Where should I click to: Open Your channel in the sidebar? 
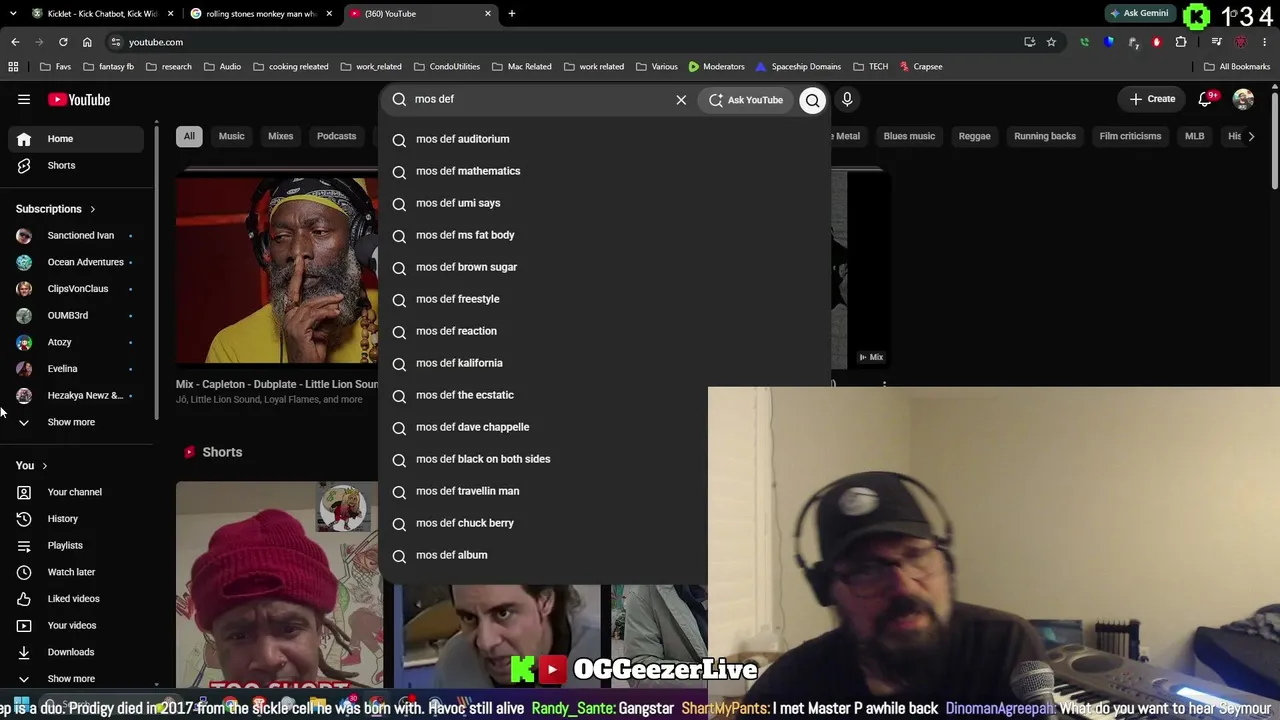coord(78,492)
